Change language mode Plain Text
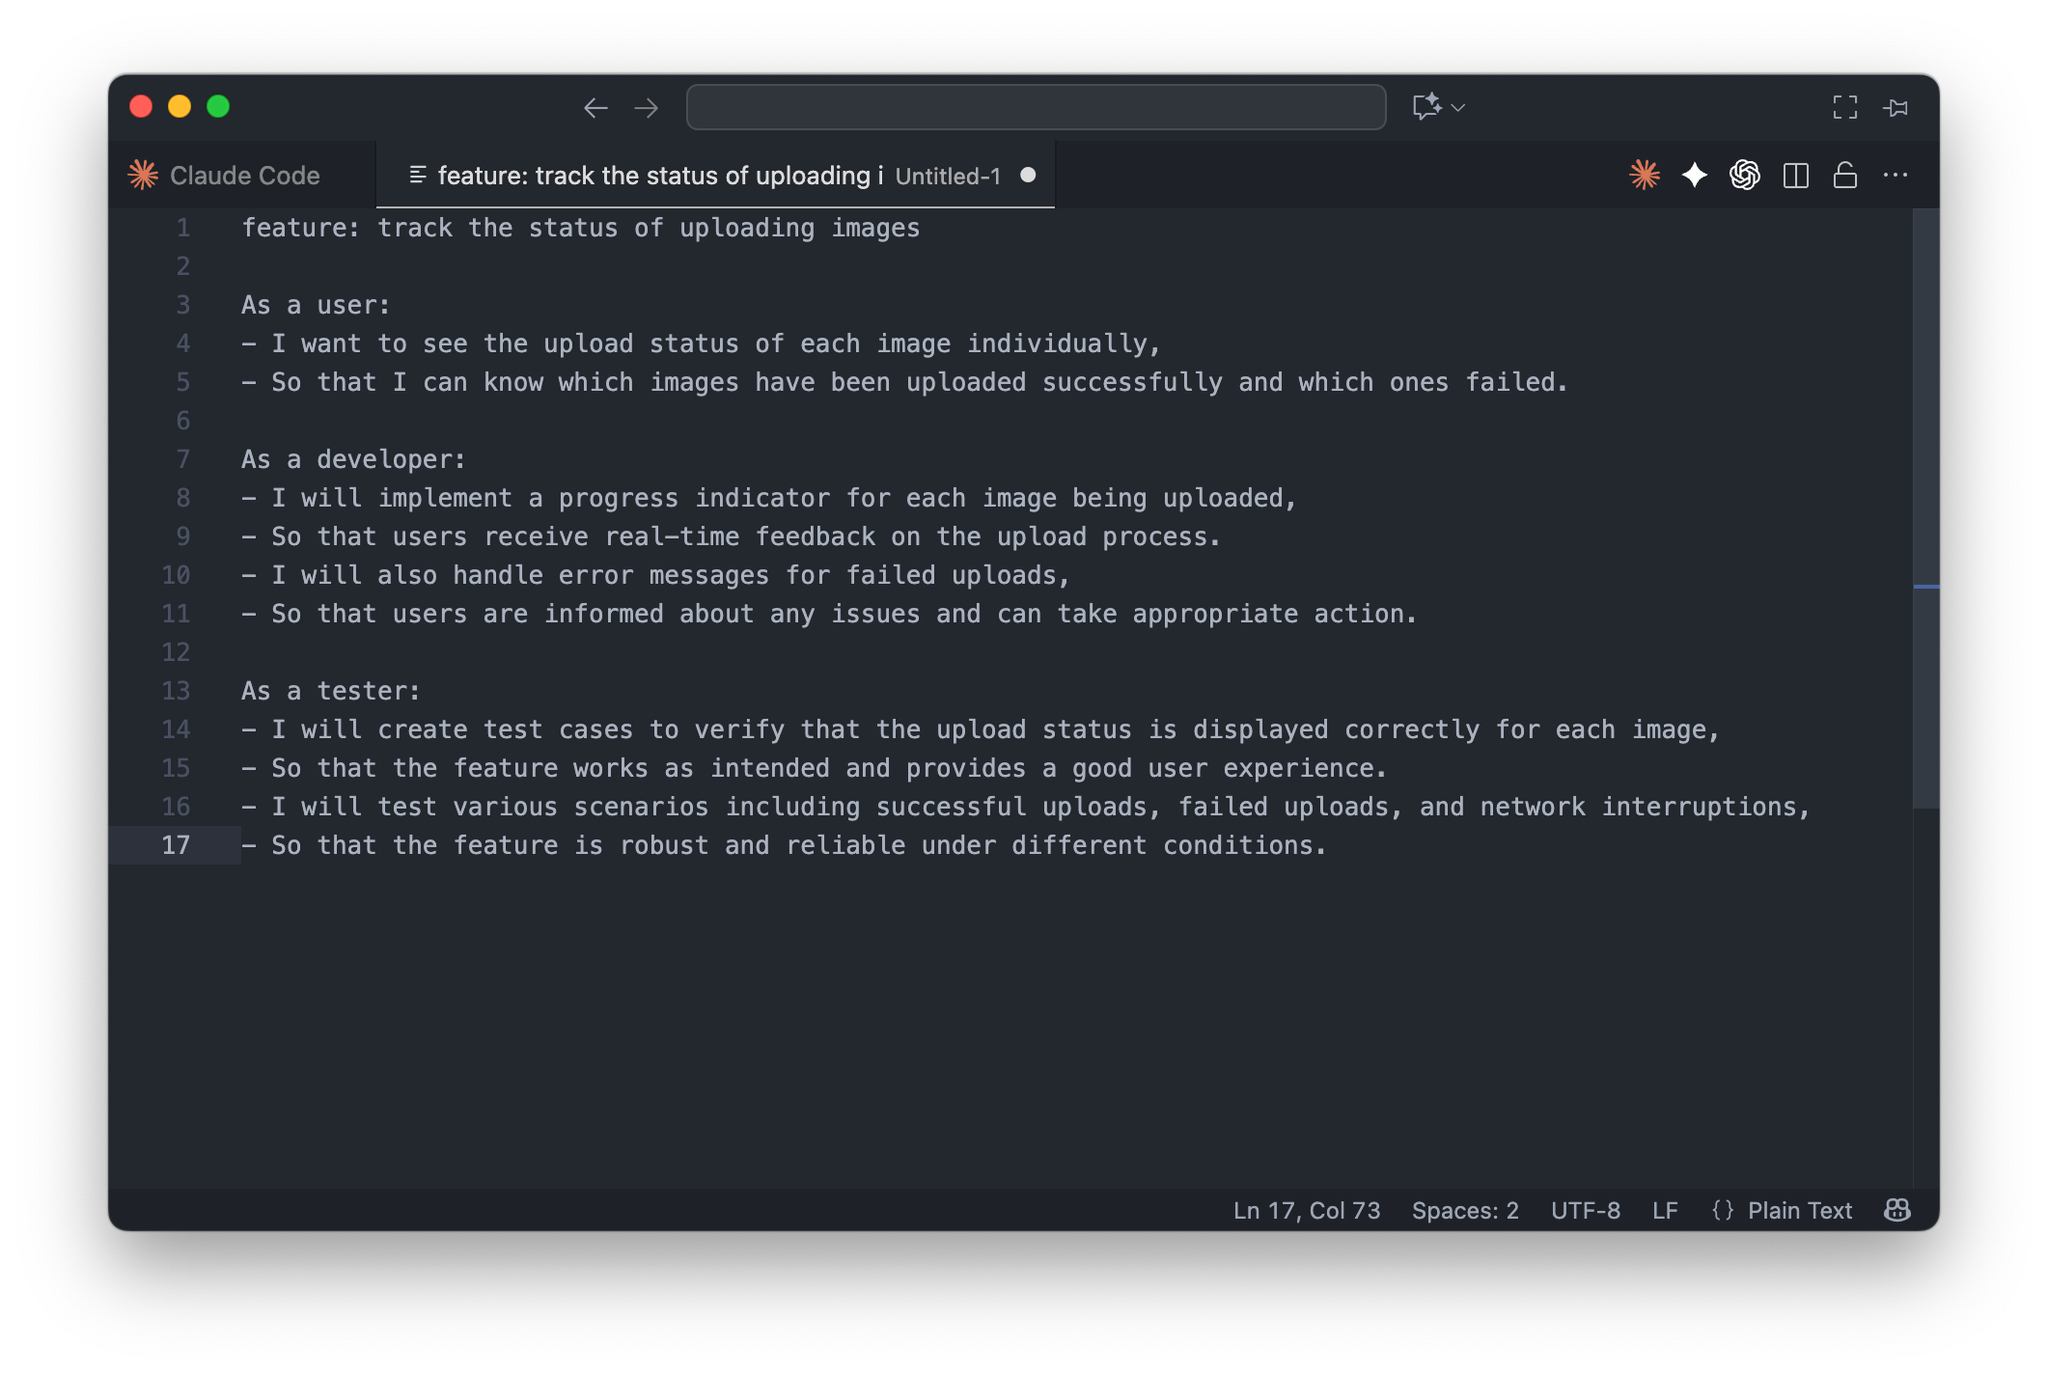2048x1374 pixels. 1799,1210
